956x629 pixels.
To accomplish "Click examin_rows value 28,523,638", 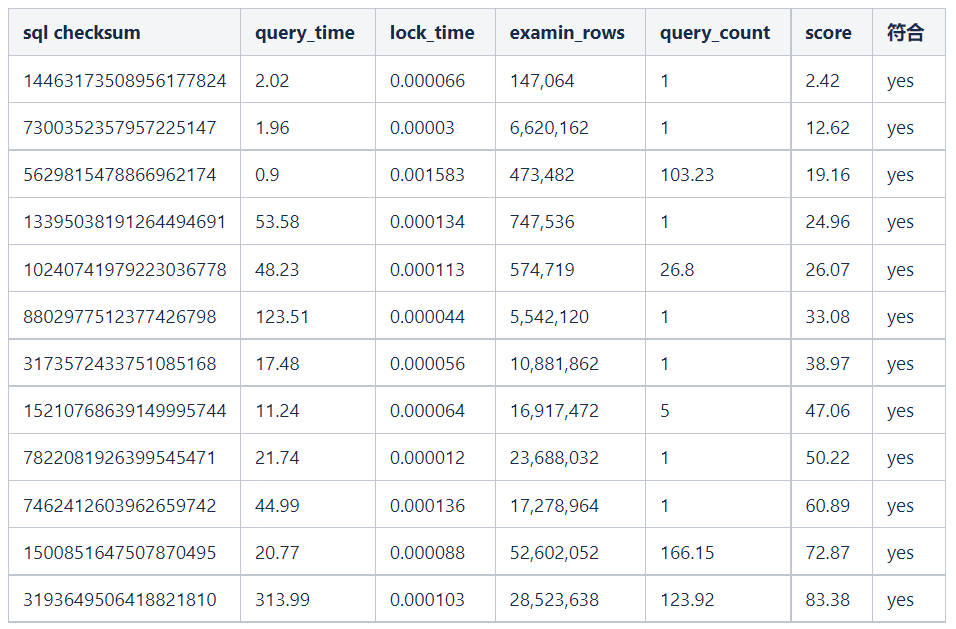I will [554, 600].
